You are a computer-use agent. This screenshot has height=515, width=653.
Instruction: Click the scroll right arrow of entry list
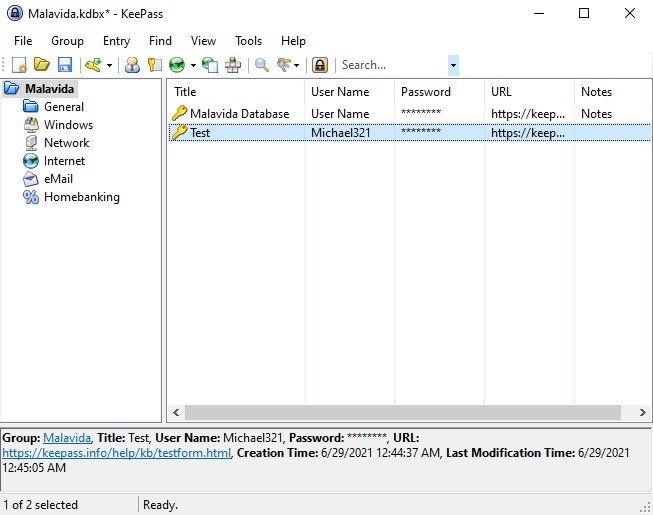point(643,413)
